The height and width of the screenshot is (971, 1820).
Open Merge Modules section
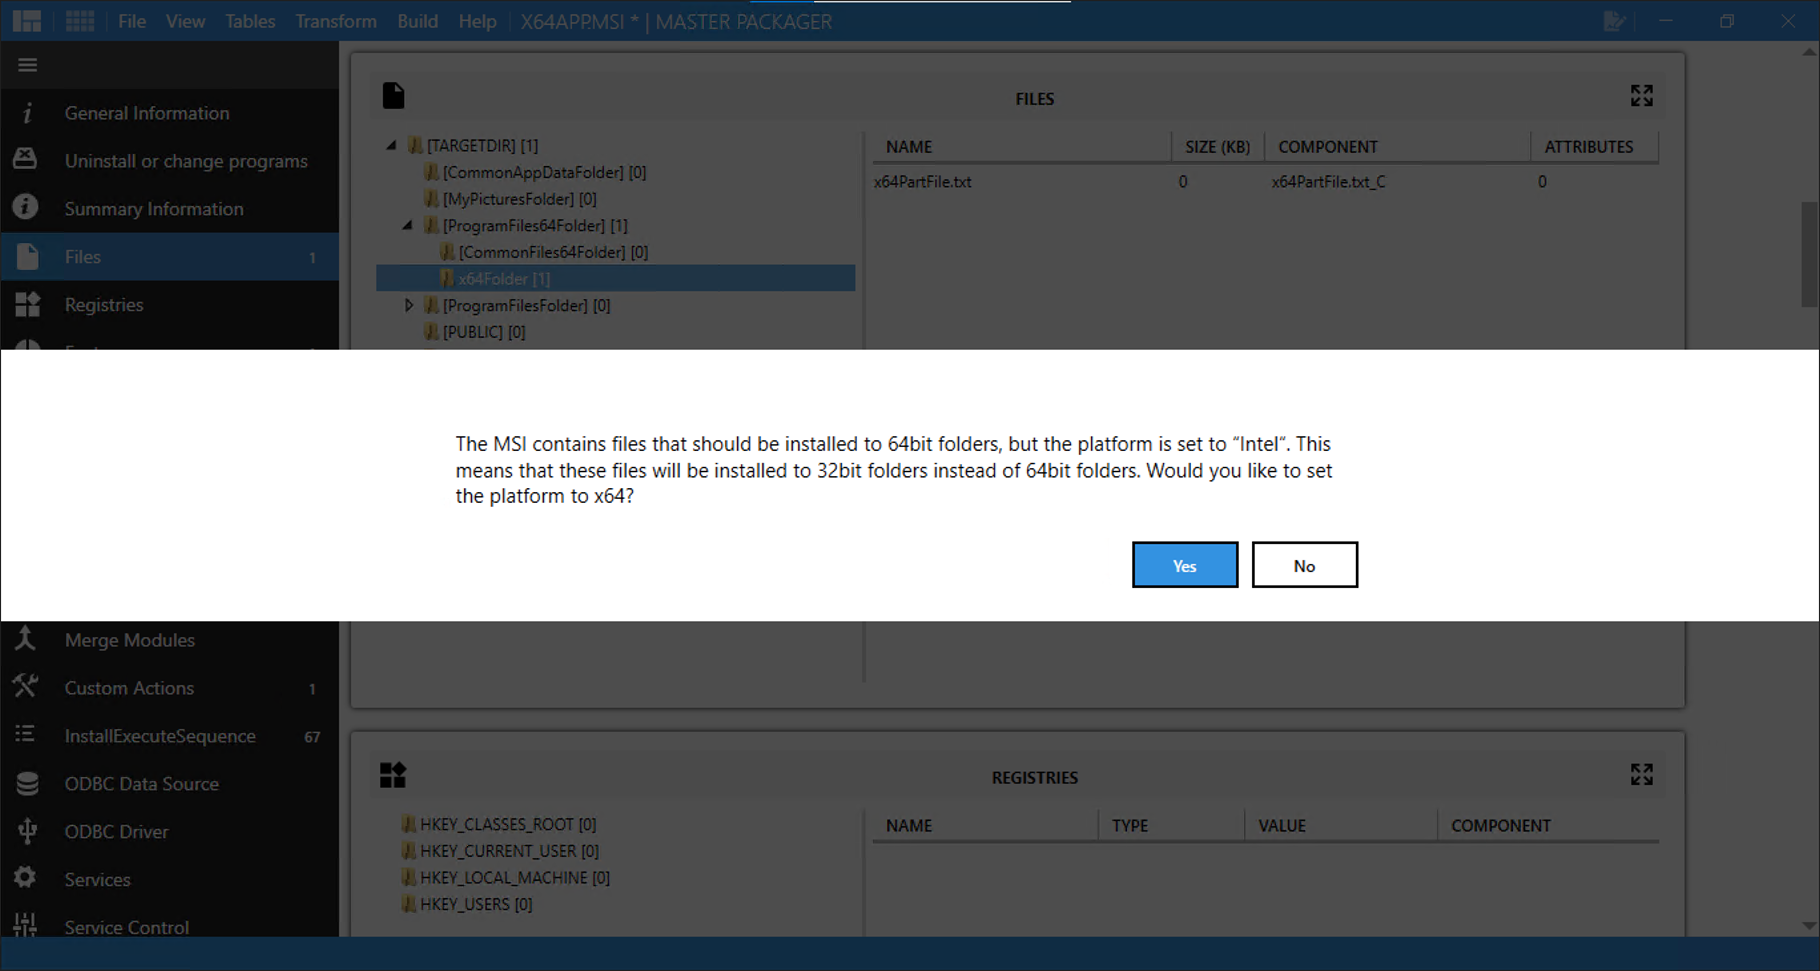coord(130,640)
